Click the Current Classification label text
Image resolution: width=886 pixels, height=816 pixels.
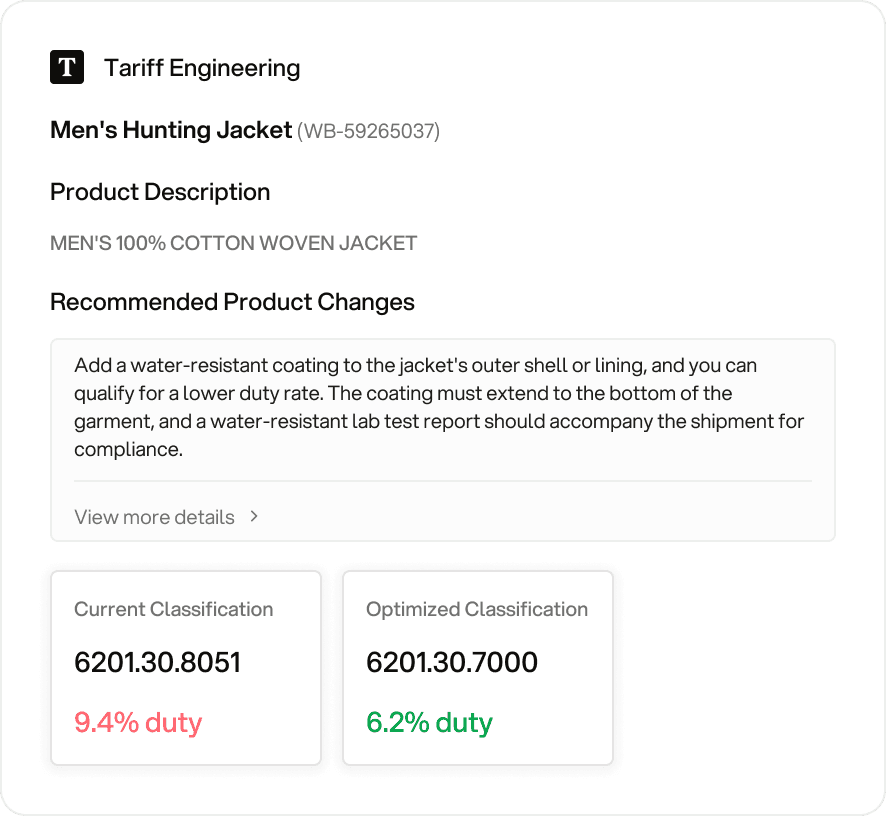pos(173,609)
